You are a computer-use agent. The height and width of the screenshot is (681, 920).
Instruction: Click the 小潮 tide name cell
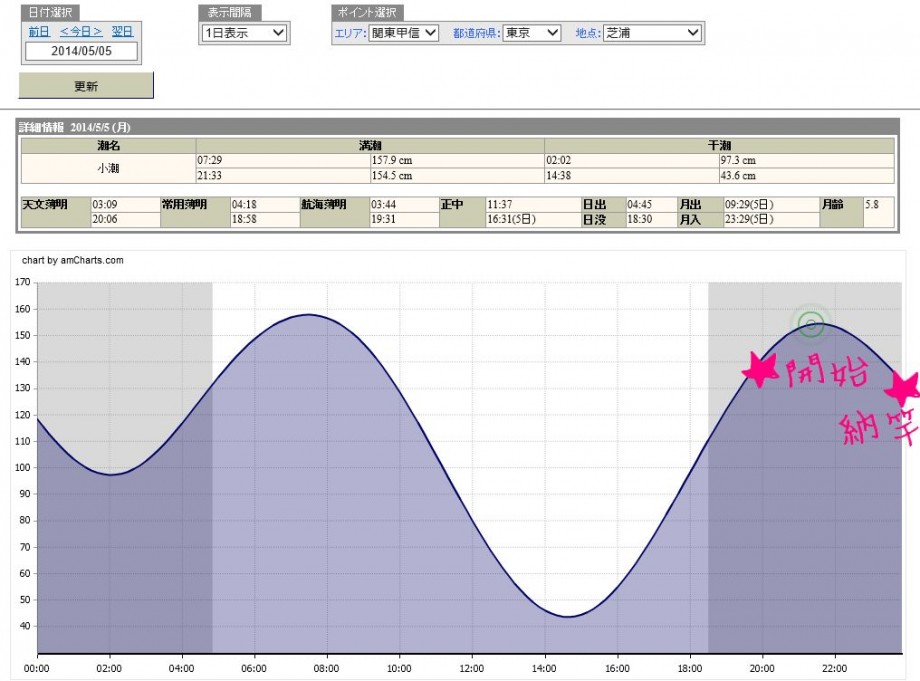pos(108,168)
